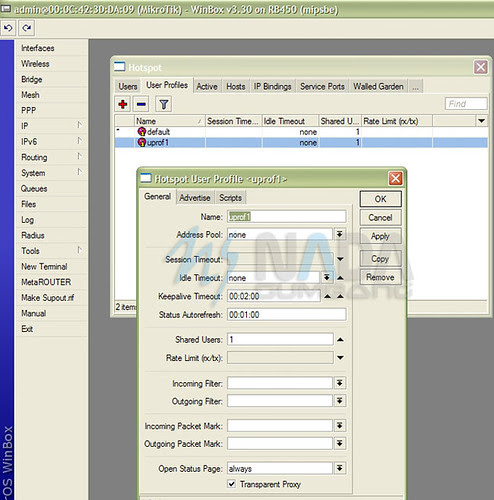The width and height of the screenshot is (494, 500).
Task: Collapse the Idle Timeout field arrow
Action: [340, 278]
